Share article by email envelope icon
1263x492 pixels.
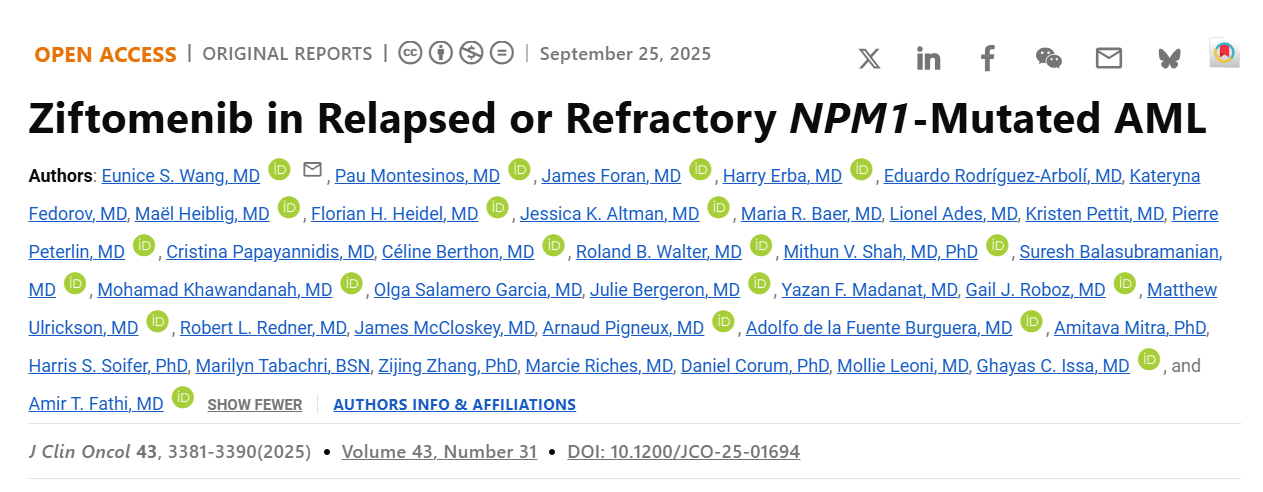pos(1108,58)
